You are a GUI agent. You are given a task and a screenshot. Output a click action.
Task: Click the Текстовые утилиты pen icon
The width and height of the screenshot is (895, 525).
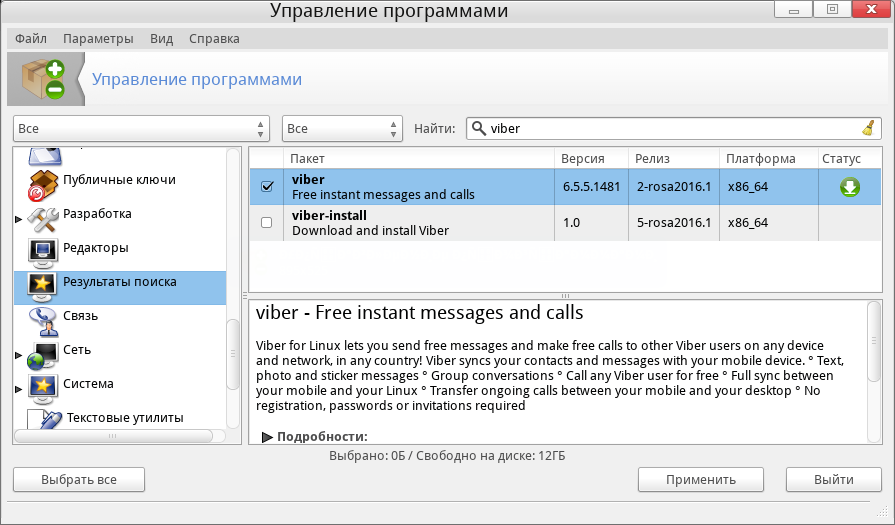pos(43,420)
